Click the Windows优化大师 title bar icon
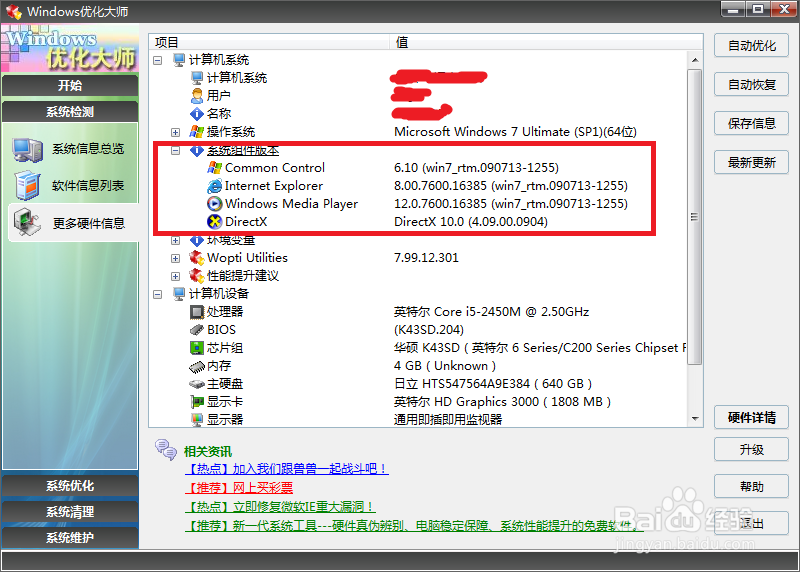 (x=14, y=12)
